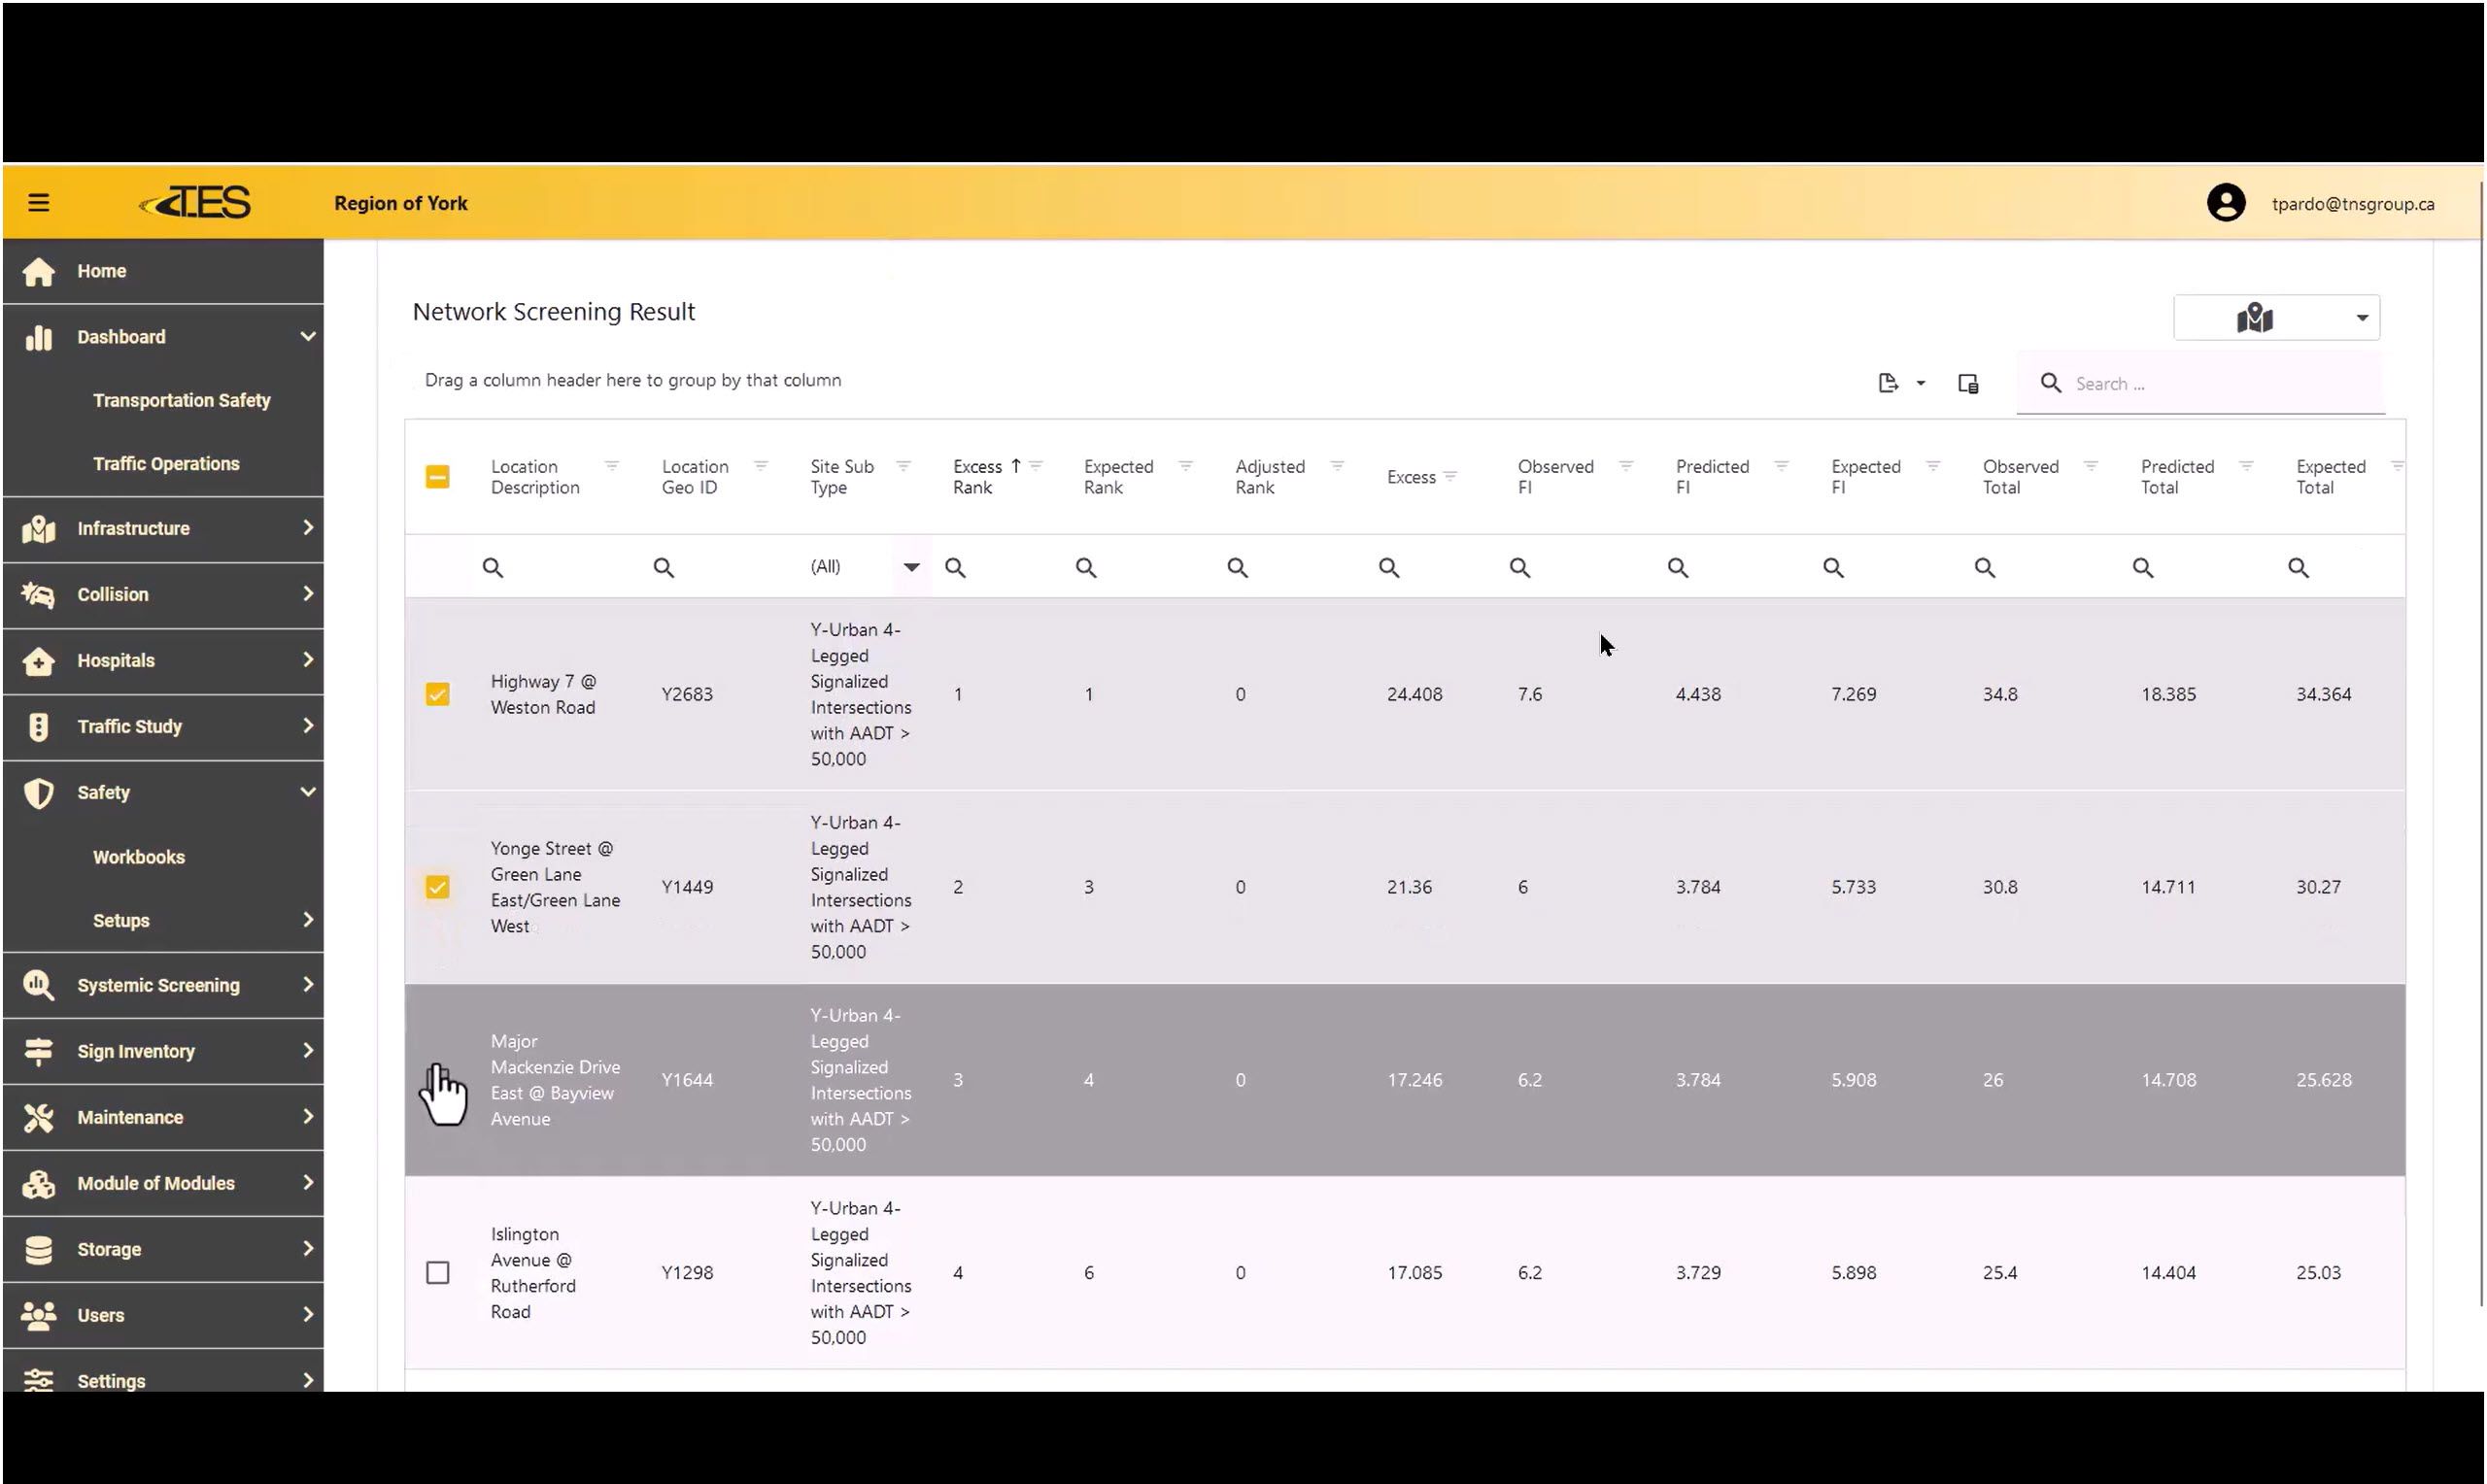Open Transportation Safety dashboard item
2487x1484 pixels.
(x=181, y=400)
